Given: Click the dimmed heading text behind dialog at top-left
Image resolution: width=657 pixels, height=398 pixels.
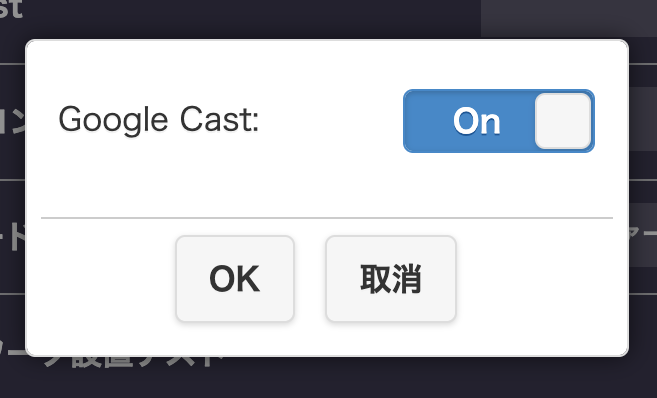Looking at the screenshot, I should tap(10, 9).
